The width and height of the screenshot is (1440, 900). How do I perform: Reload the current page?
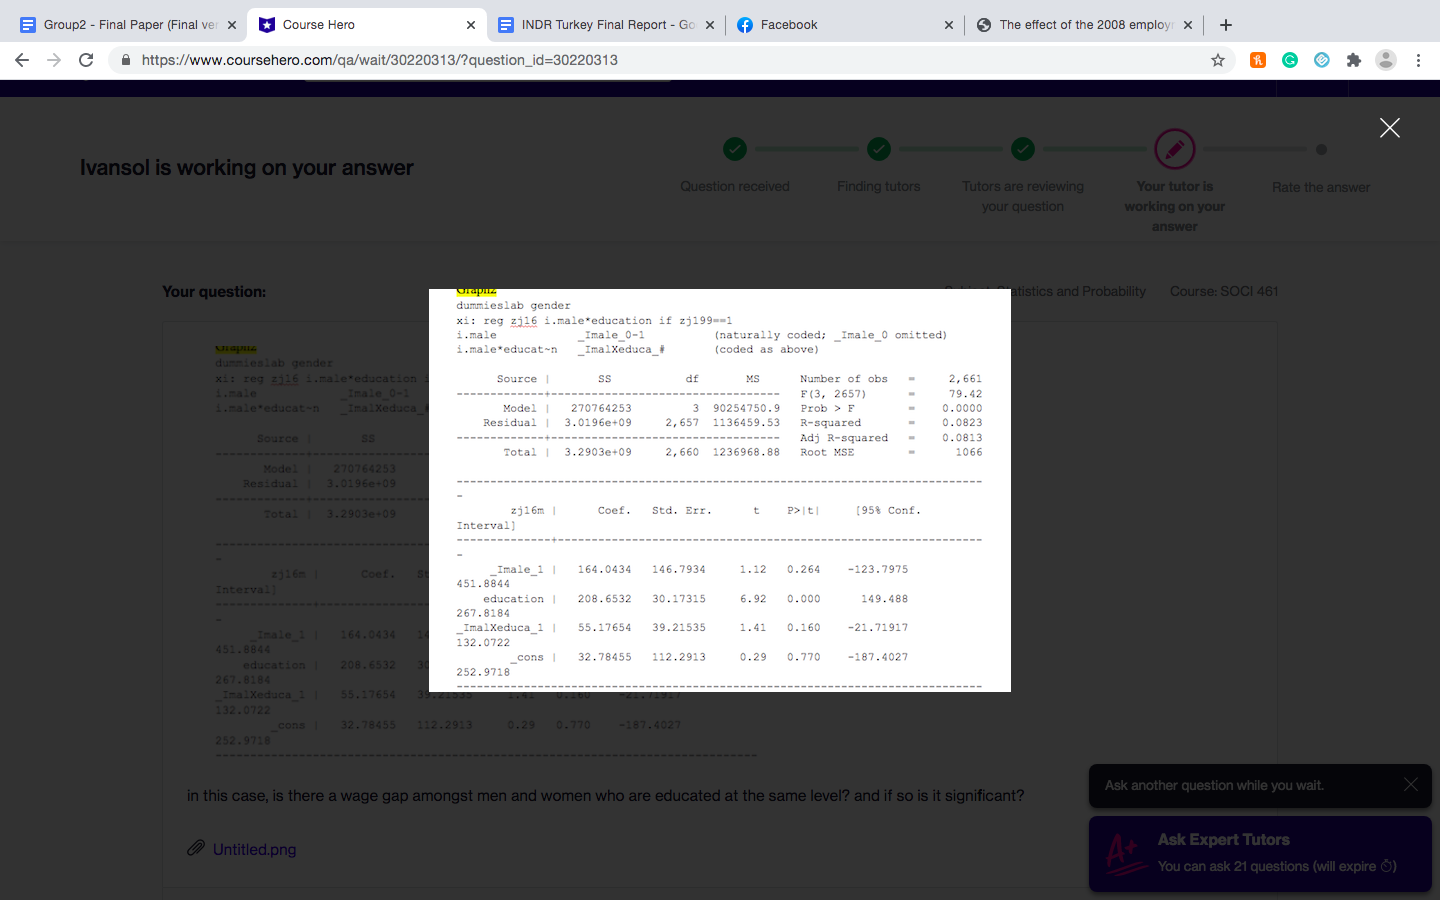tap(86, 60)
